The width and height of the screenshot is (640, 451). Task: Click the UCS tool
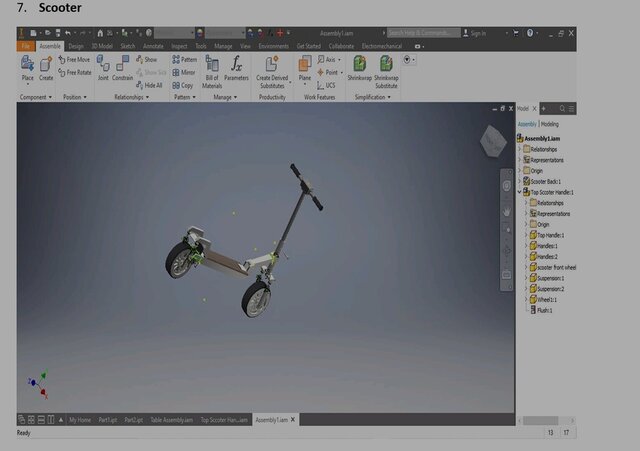coord(326,85)
